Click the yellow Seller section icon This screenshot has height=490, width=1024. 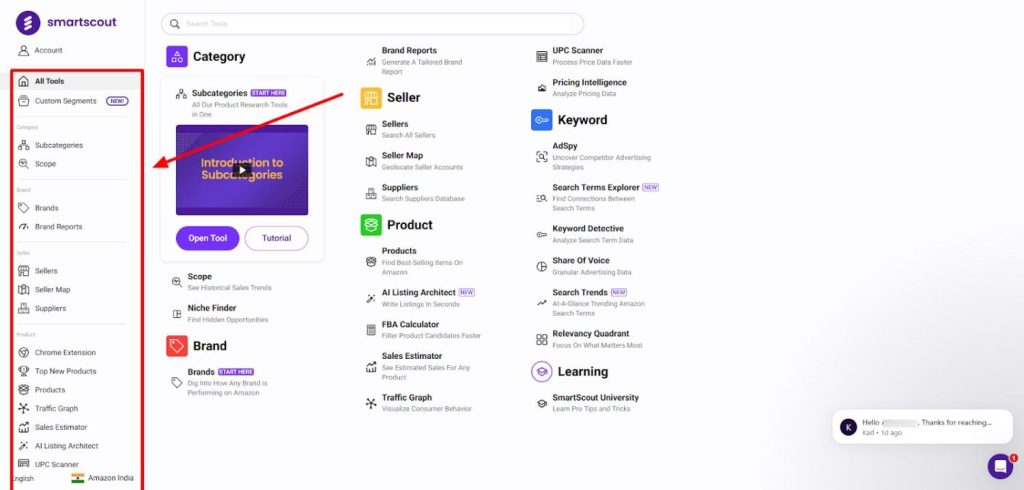click(x=371, y=98)
